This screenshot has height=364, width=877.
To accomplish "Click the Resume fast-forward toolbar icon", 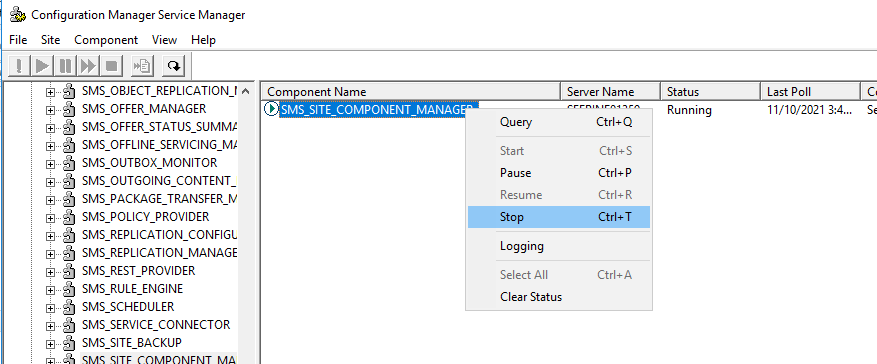I will 88,67.
